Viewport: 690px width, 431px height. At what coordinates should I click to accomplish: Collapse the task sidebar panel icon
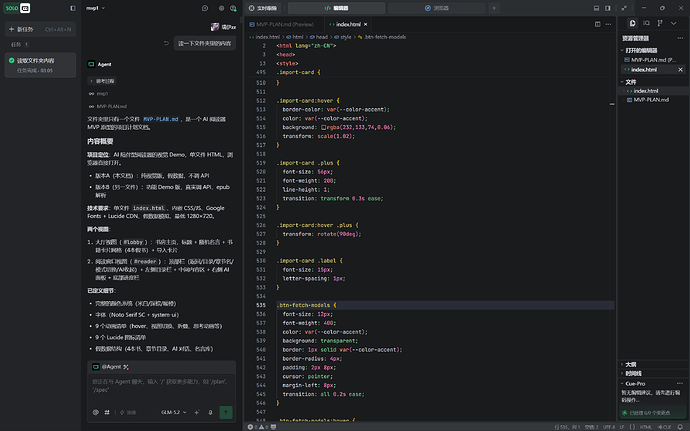point(73,8)
